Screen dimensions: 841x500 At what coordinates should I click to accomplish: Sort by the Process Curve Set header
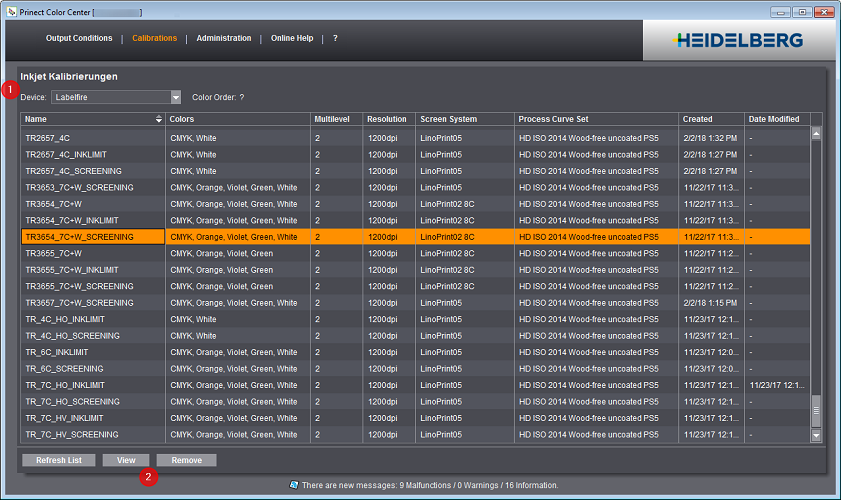596,119
